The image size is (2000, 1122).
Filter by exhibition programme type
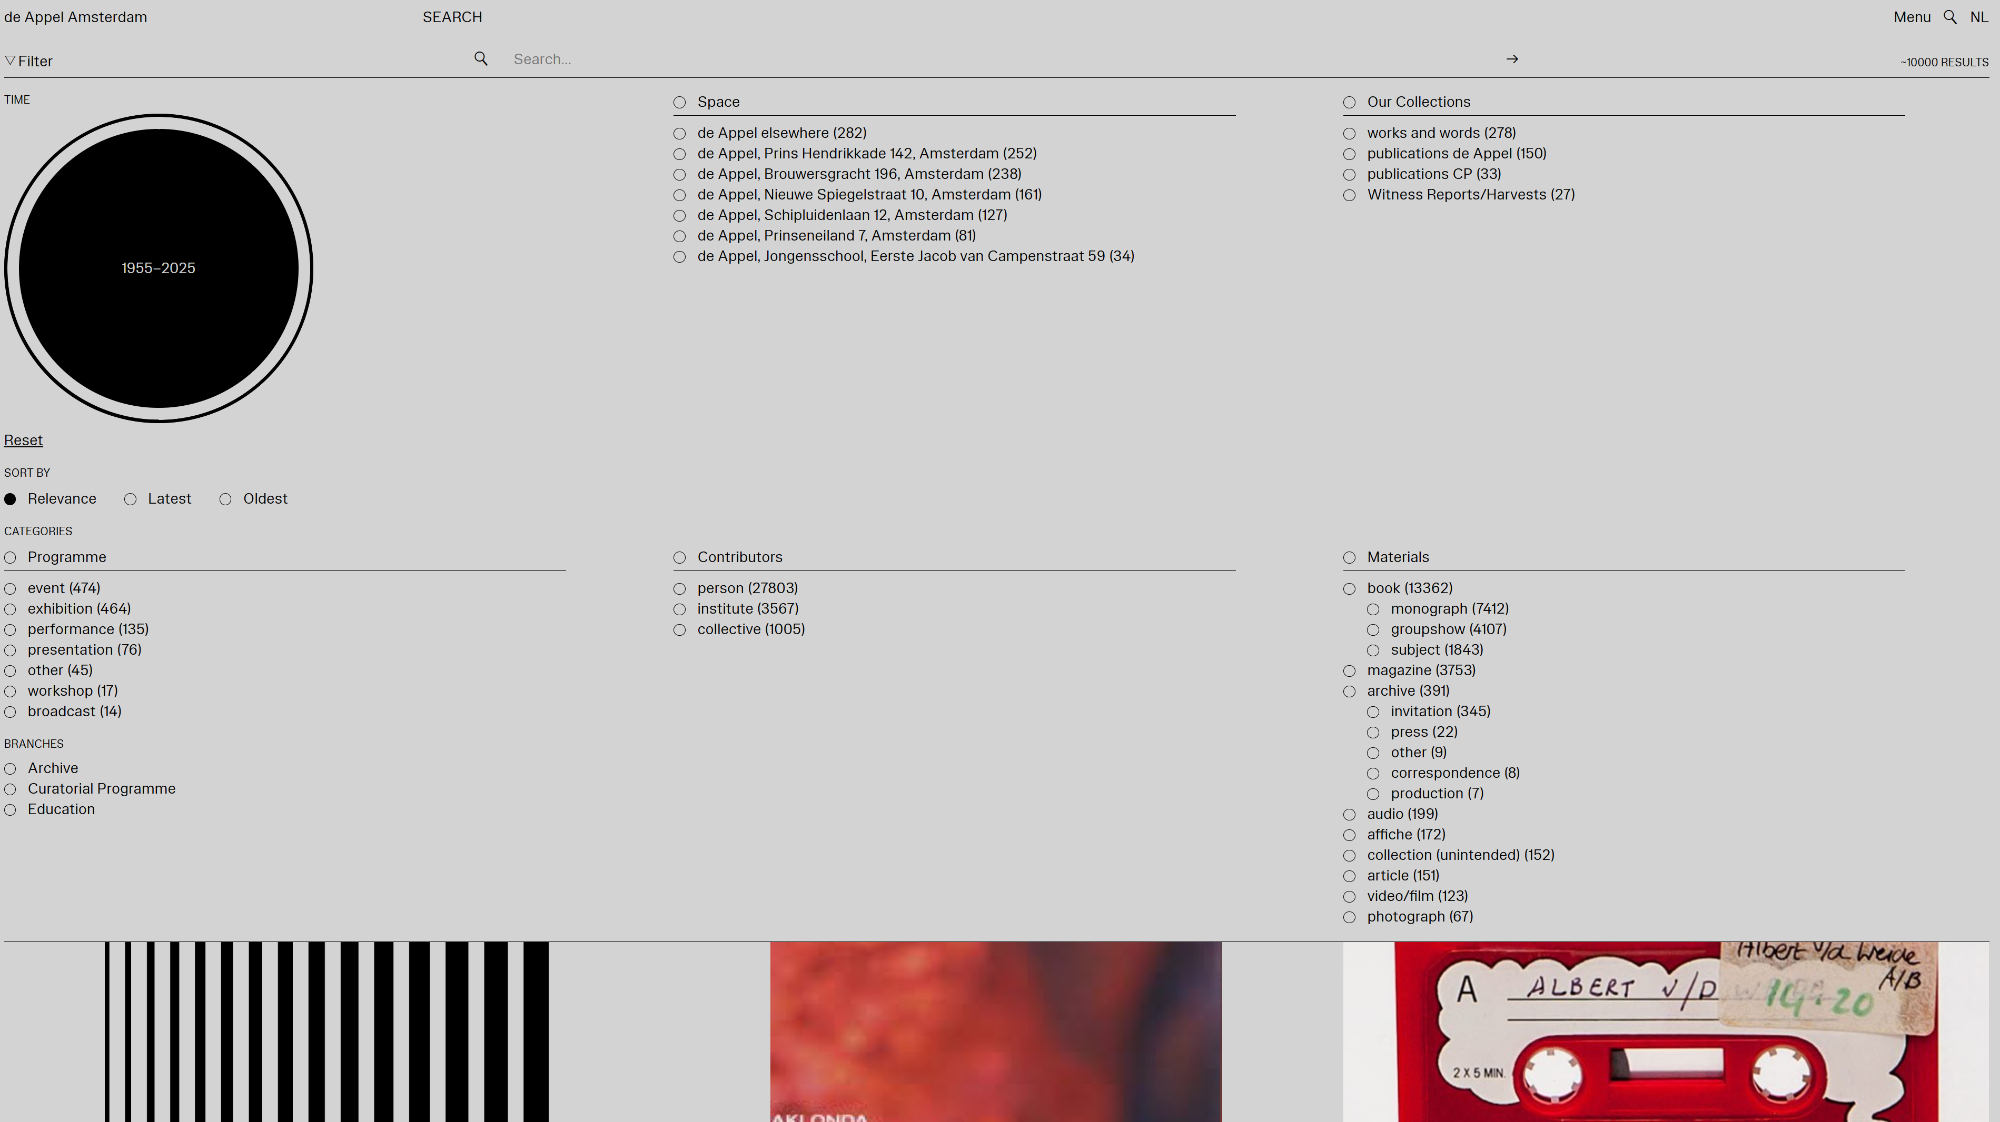tap(10, 610)
